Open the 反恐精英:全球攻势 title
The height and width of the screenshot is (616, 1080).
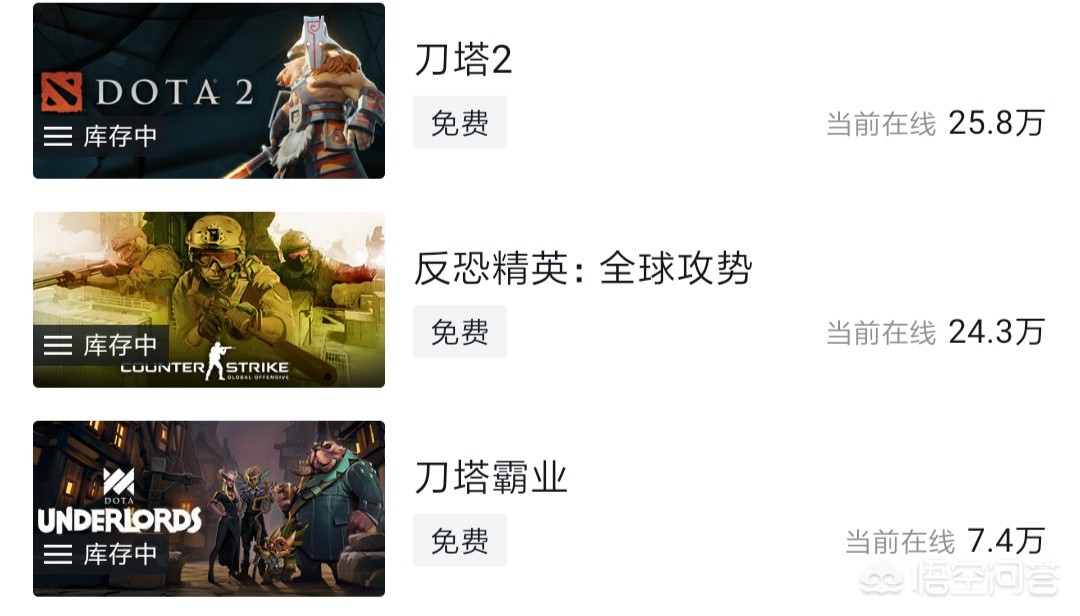tap(583, 268)
